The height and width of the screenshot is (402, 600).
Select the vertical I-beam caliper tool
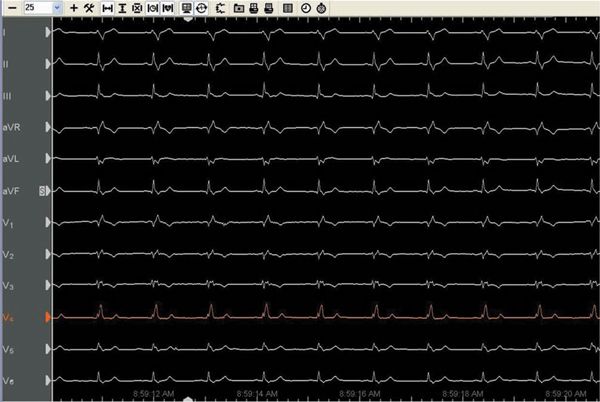(122, 7)
